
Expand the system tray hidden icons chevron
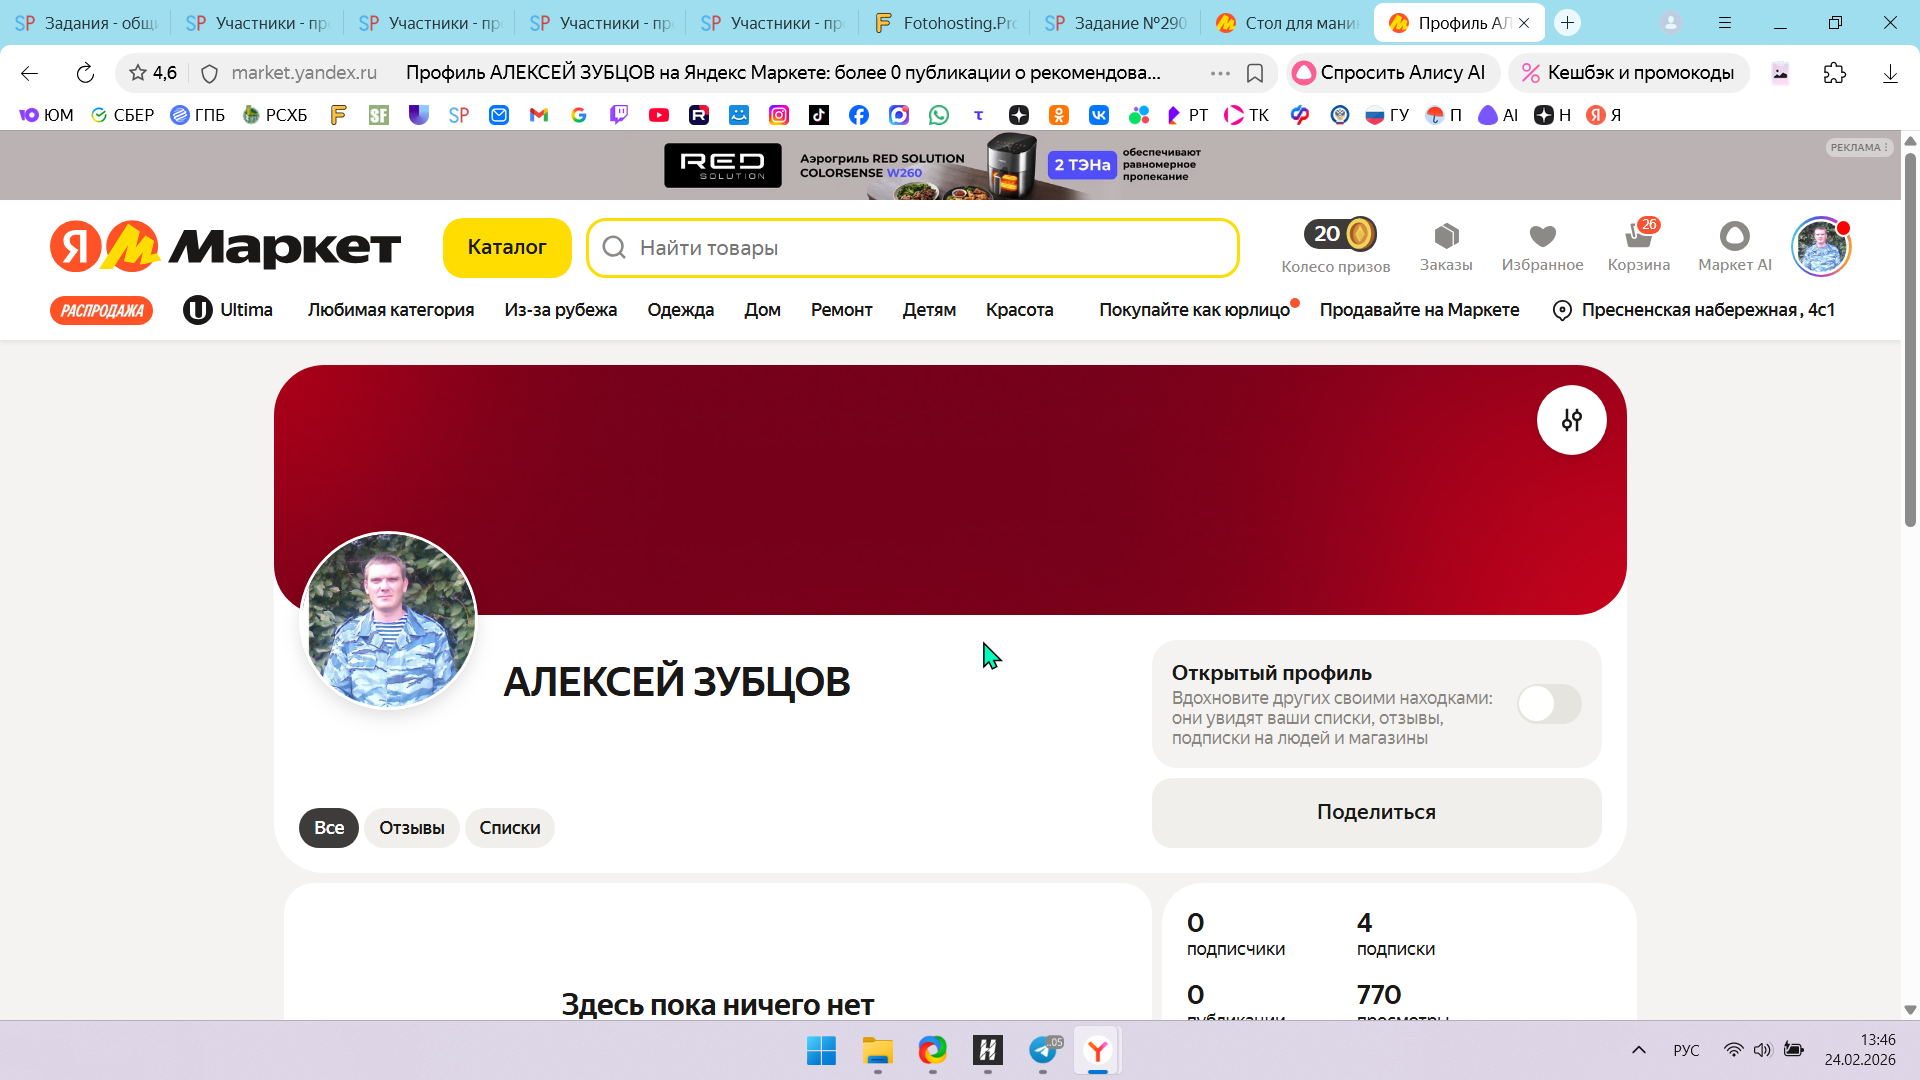click(x=1638, y=1050)
